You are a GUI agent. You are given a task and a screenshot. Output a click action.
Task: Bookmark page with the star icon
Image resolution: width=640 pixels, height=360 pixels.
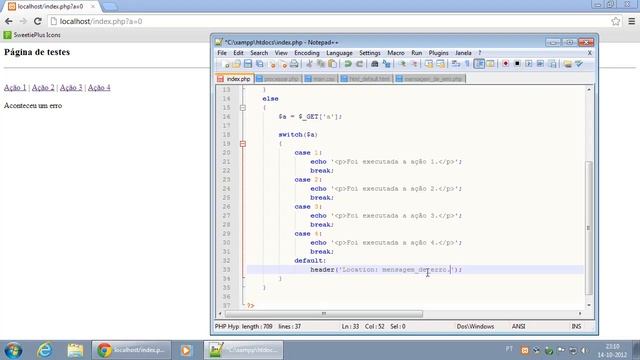(616, 21)
